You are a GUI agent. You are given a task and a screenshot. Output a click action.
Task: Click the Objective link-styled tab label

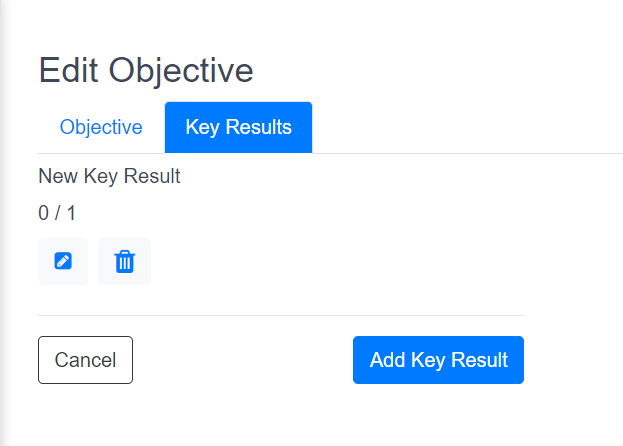(101, 127)
